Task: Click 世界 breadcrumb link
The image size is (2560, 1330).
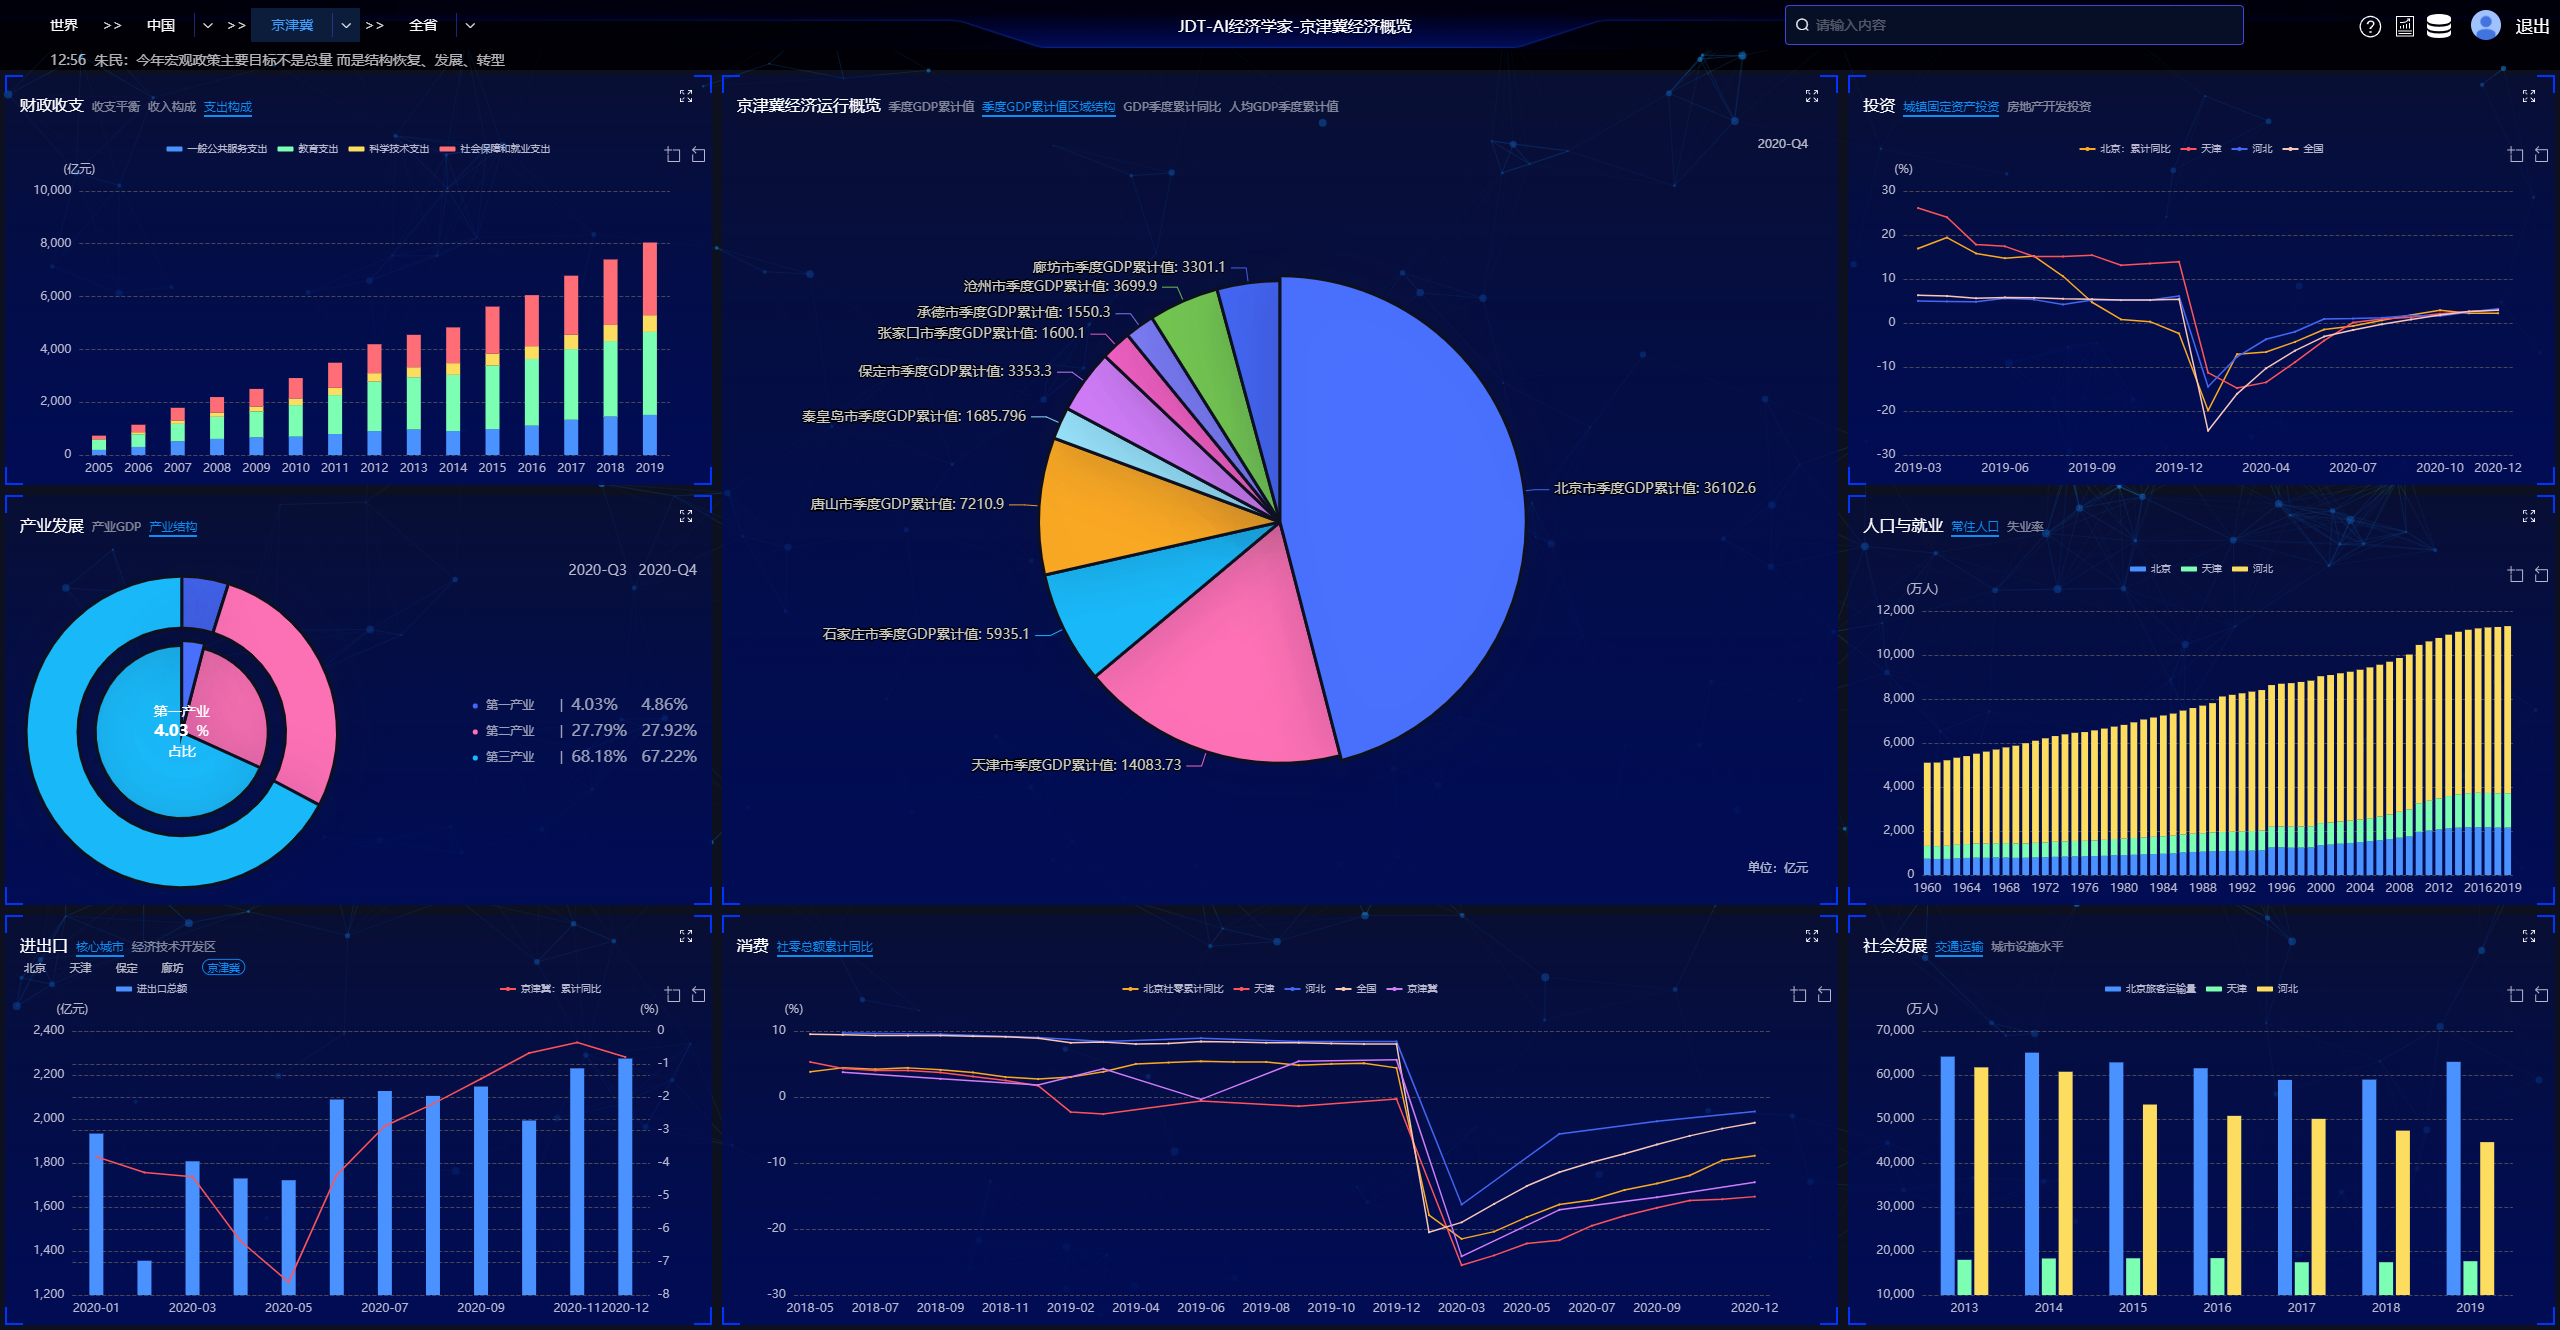Action: pos(64,26)
